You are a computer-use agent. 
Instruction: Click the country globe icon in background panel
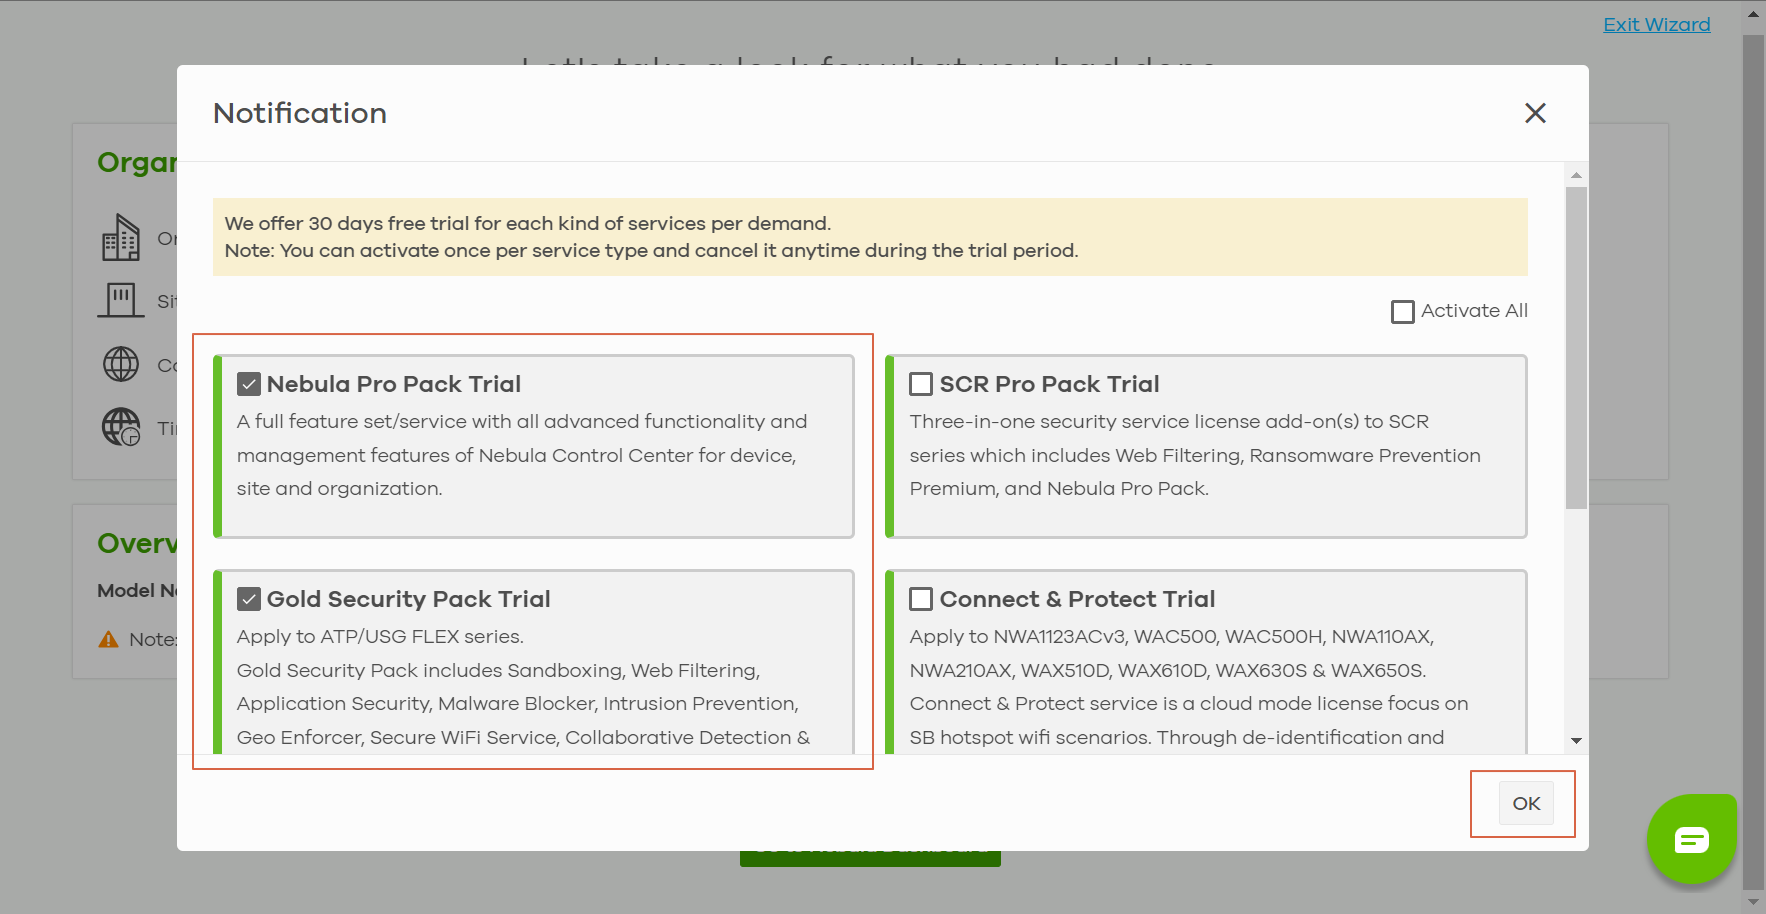pos(121,364)
